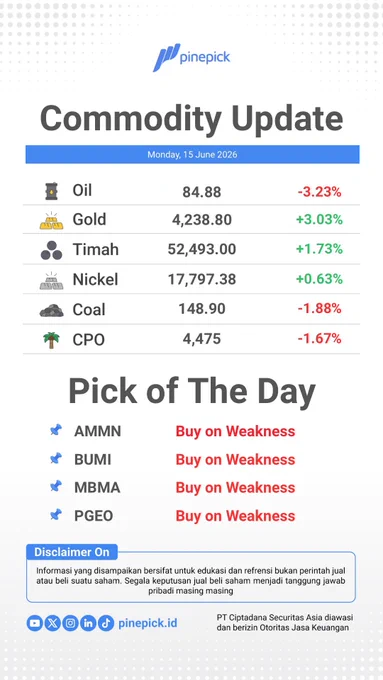The height and width of the screenshot is (680, 383).
Task: Open the YouTube social icon
Action: (x=35, y=624)
